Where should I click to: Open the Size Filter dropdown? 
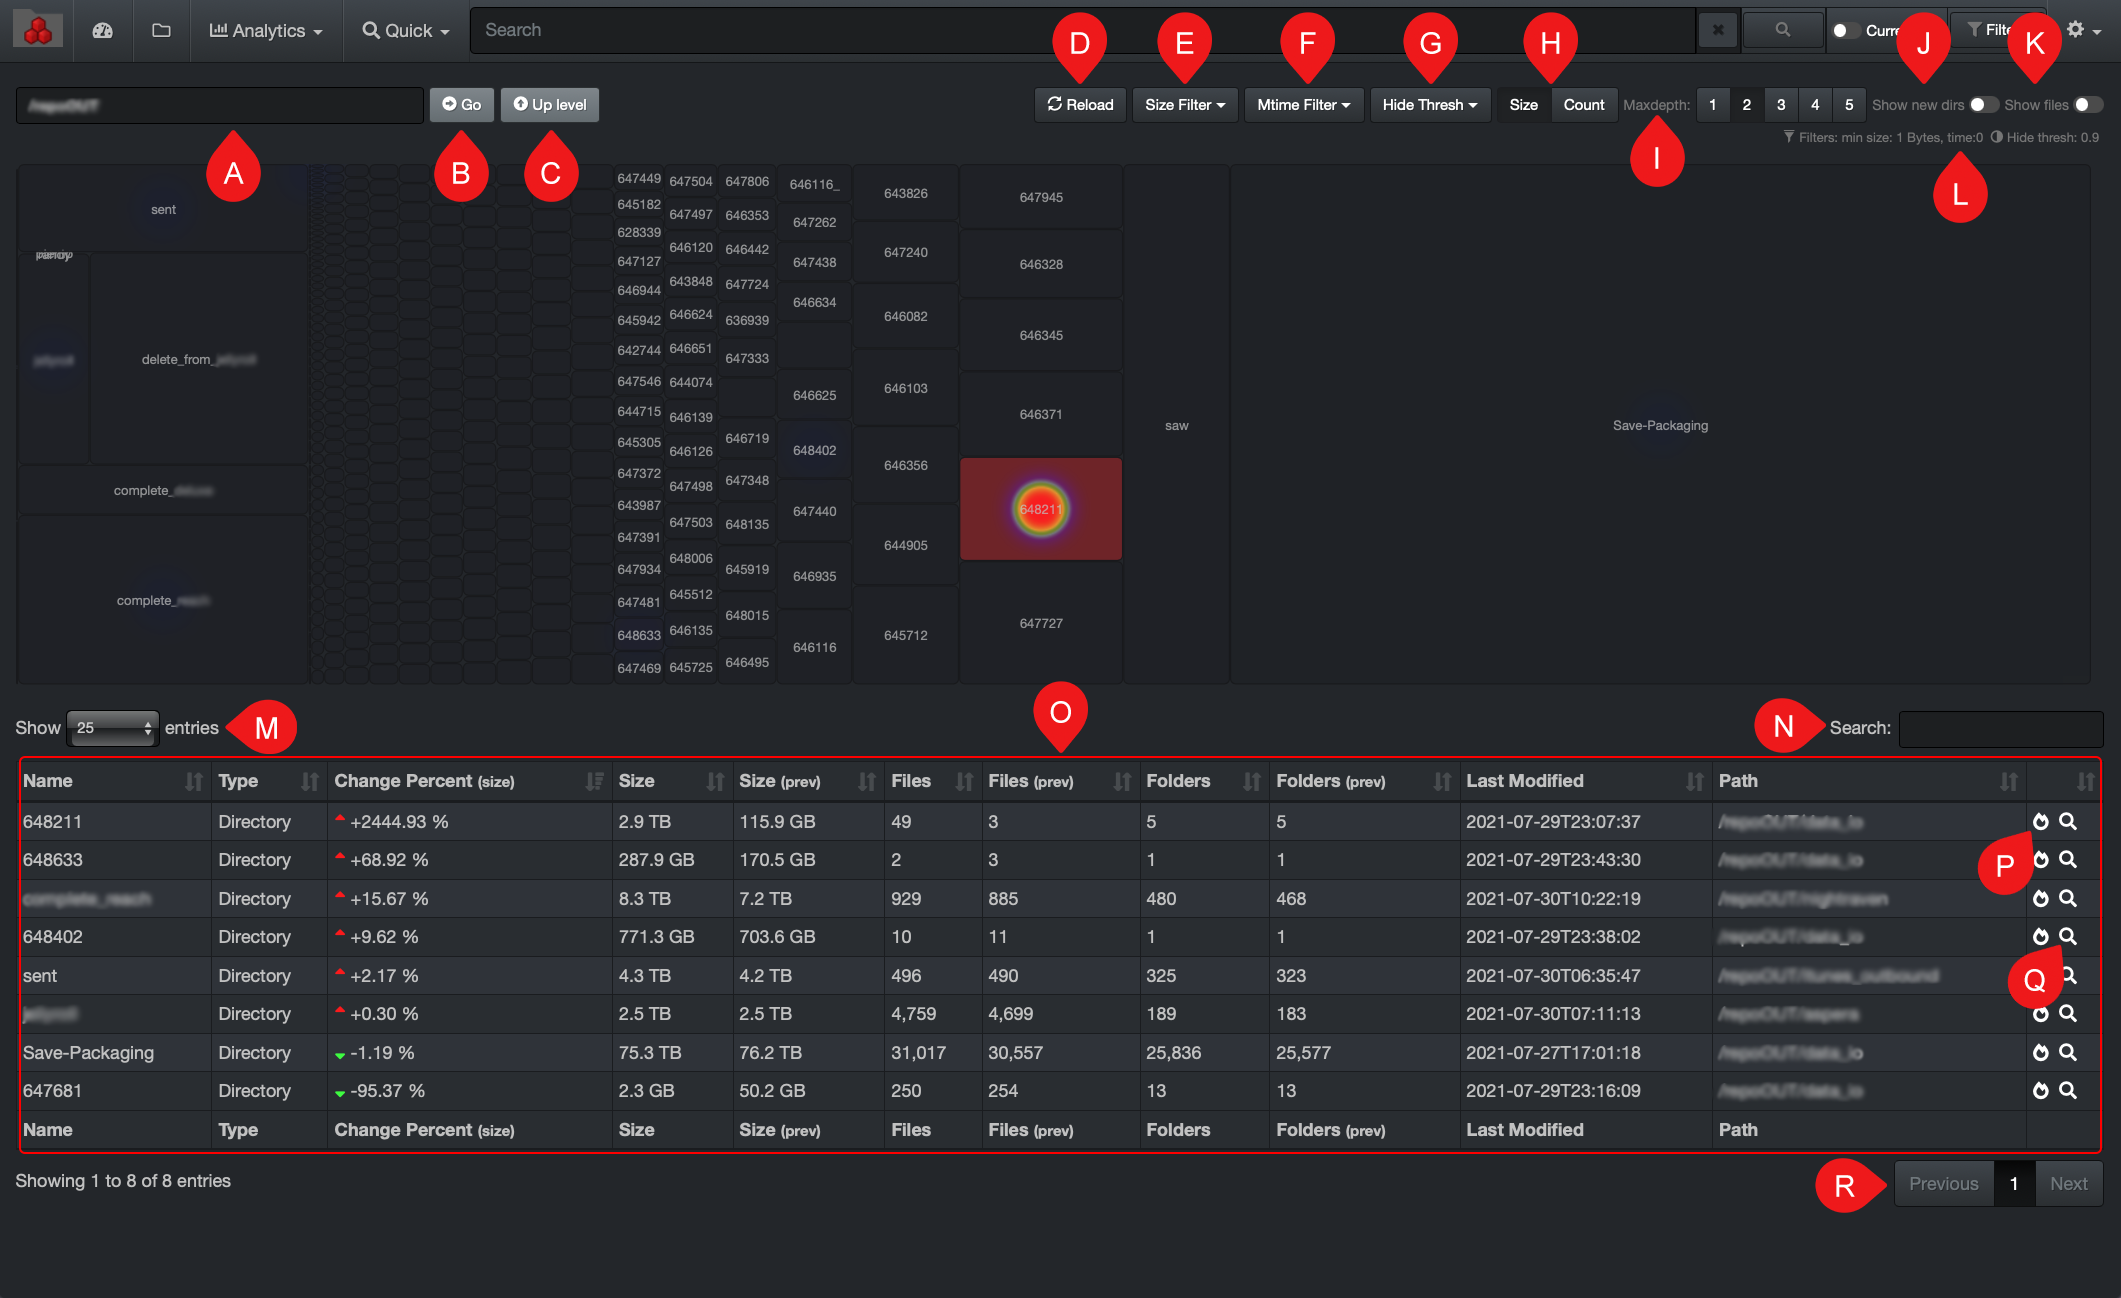click(1184, 105)
